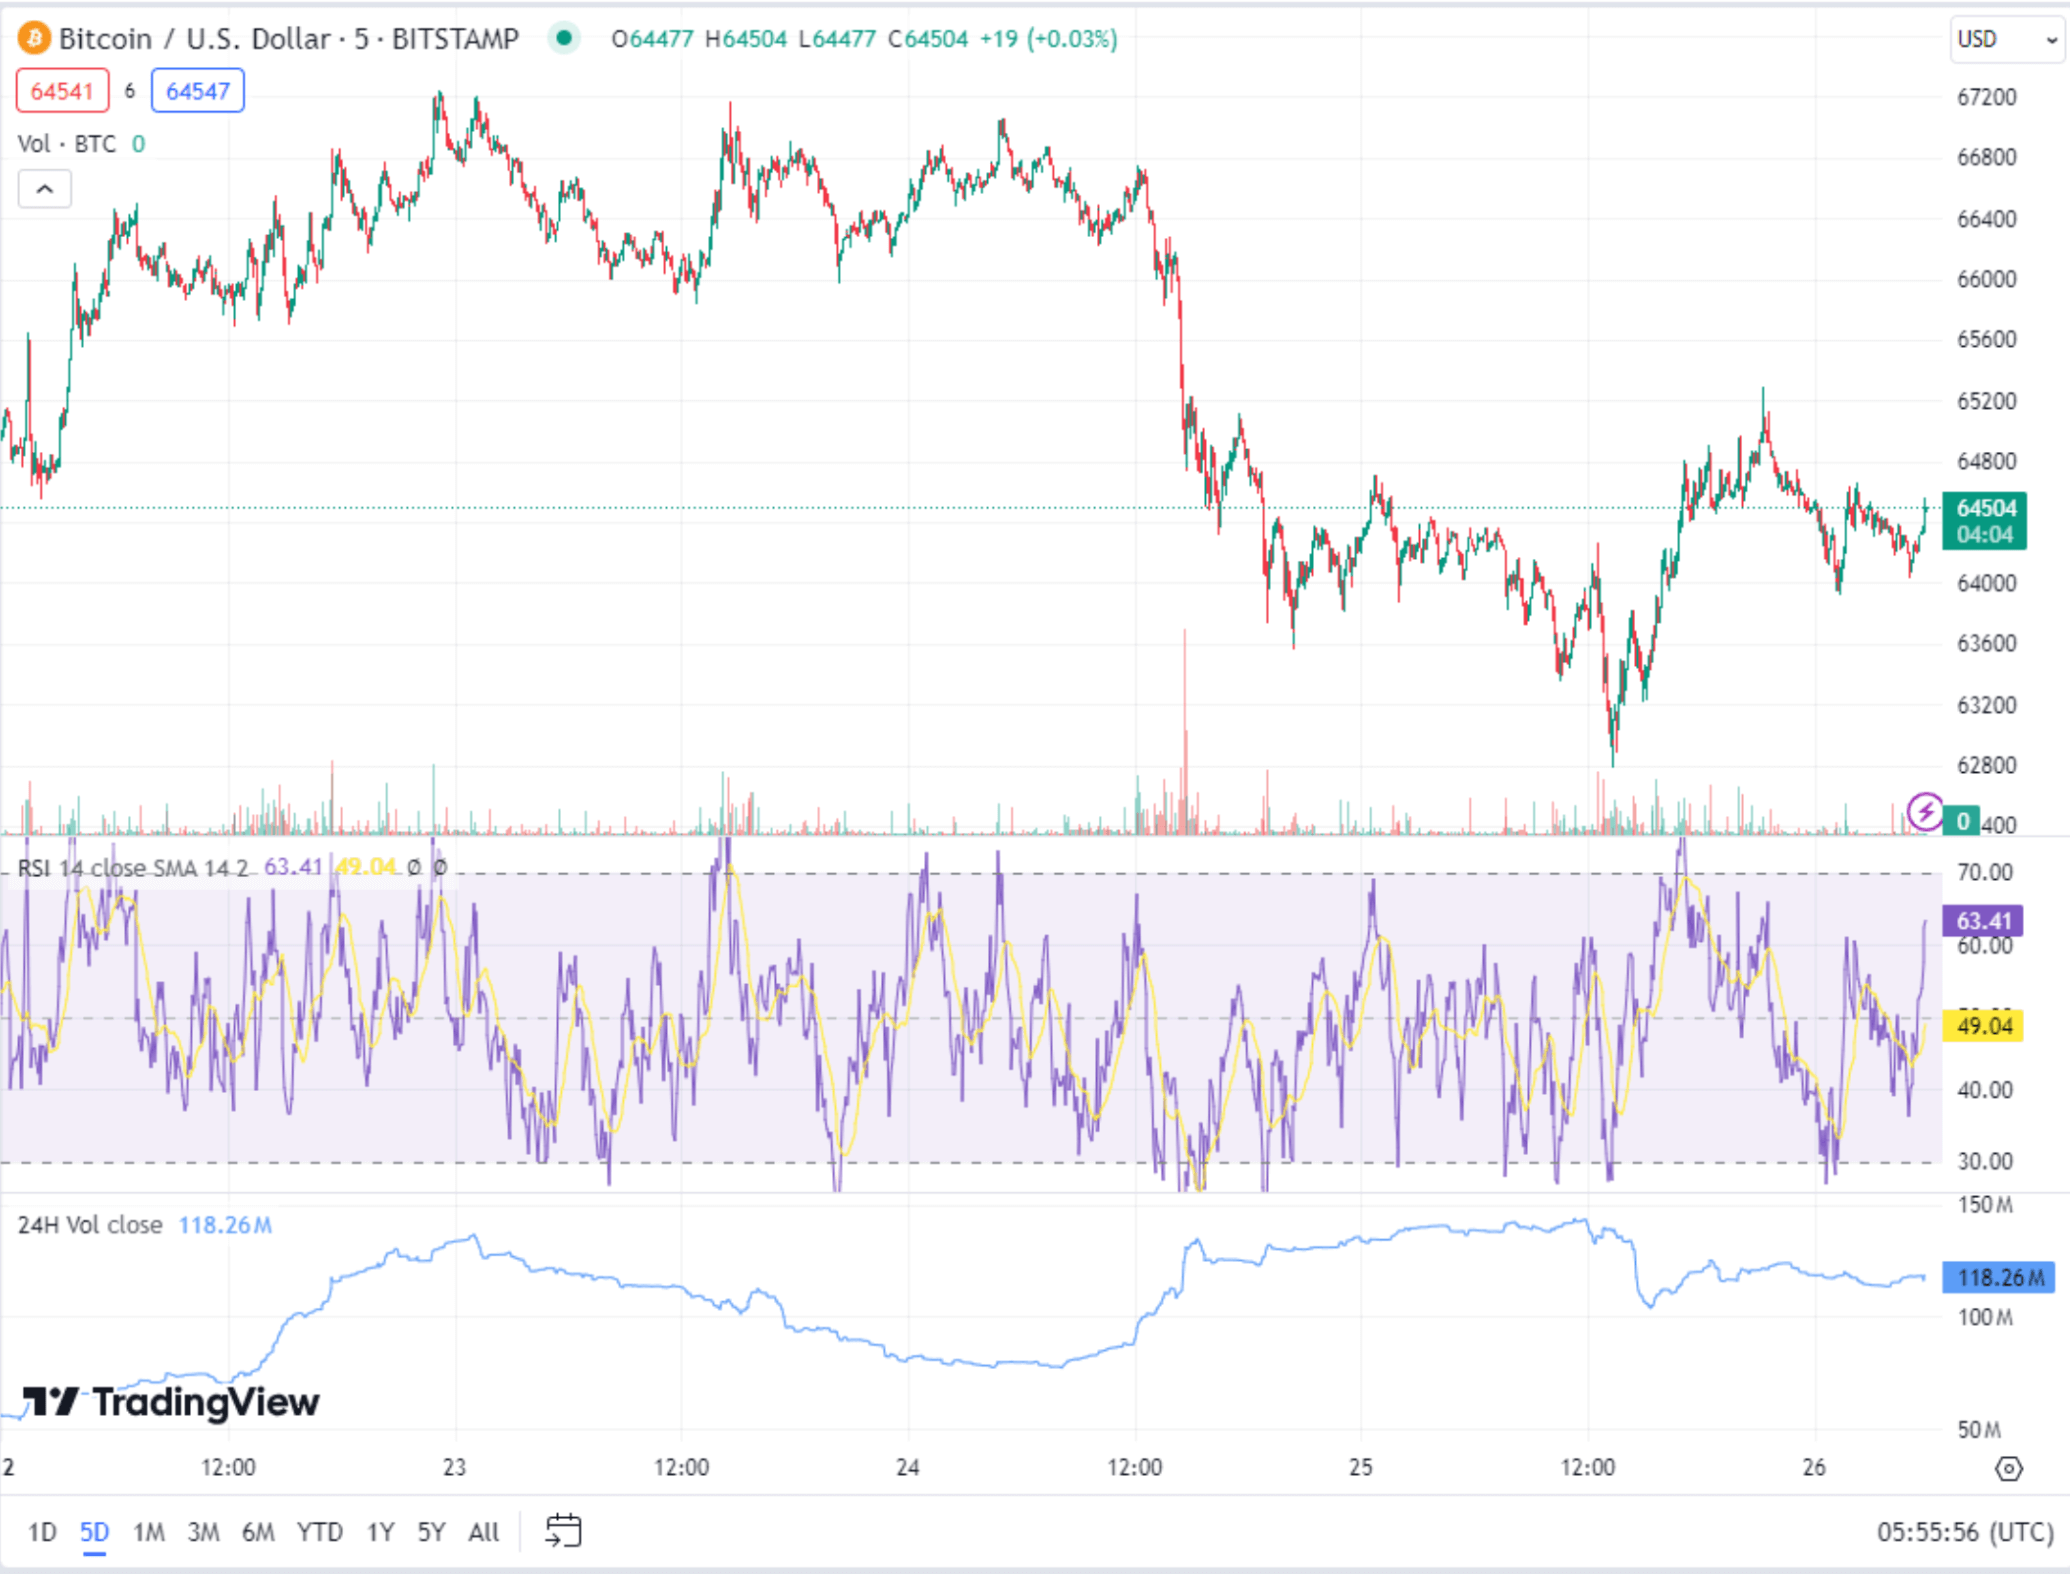This screenshot has height=1574, width=2070.
Task: Switch to the 1D range tab
Action: (41, 1531)
